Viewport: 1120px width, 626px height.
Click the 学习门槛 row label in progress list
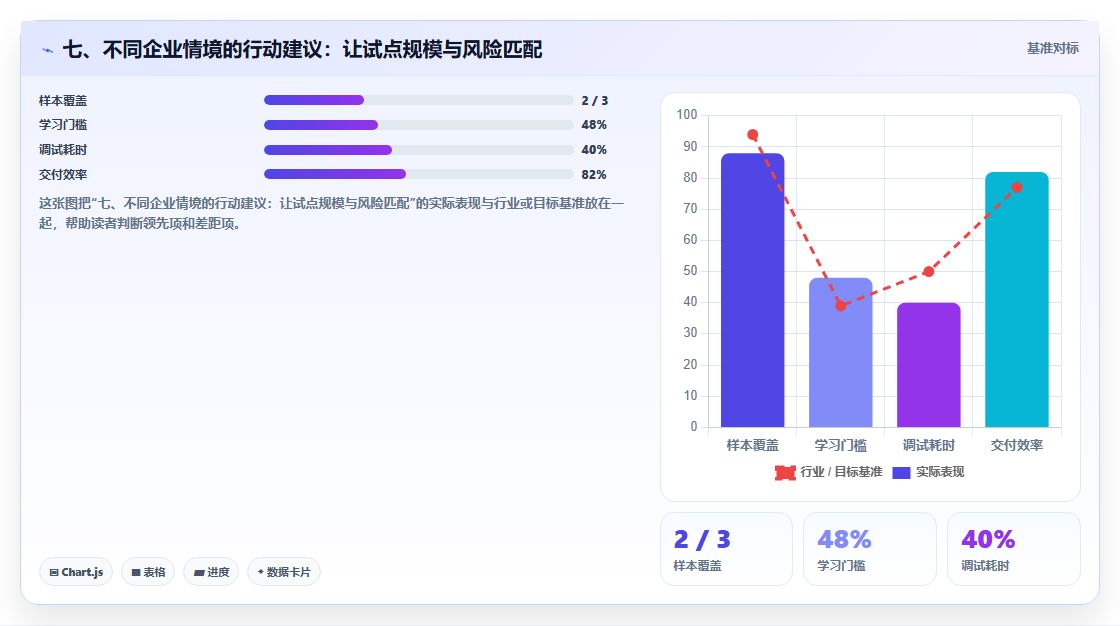(x=63, y=125)
